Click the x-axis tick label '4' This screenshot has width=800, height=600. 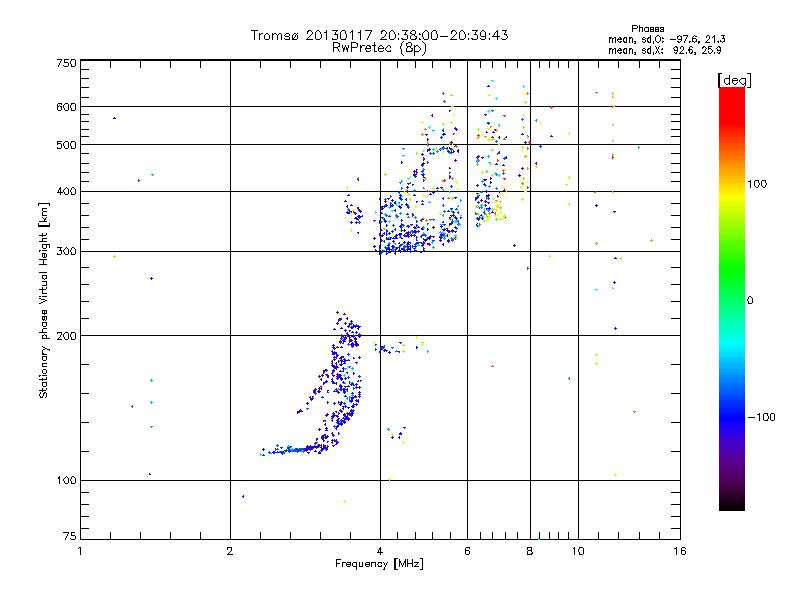380,551
